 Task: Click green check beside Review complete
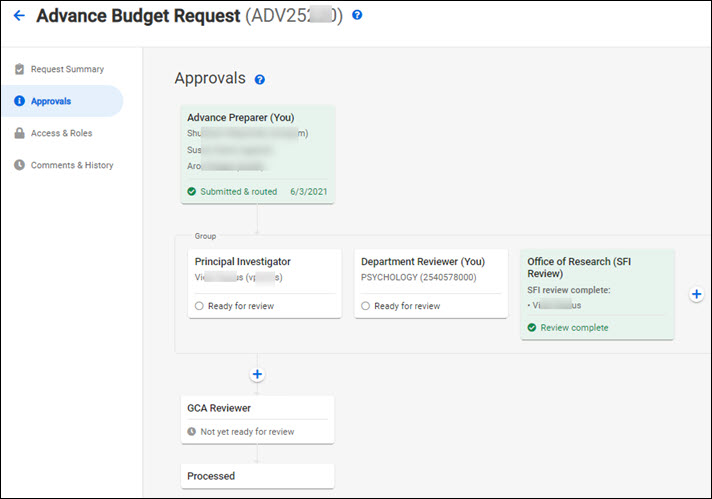[532, 327]
